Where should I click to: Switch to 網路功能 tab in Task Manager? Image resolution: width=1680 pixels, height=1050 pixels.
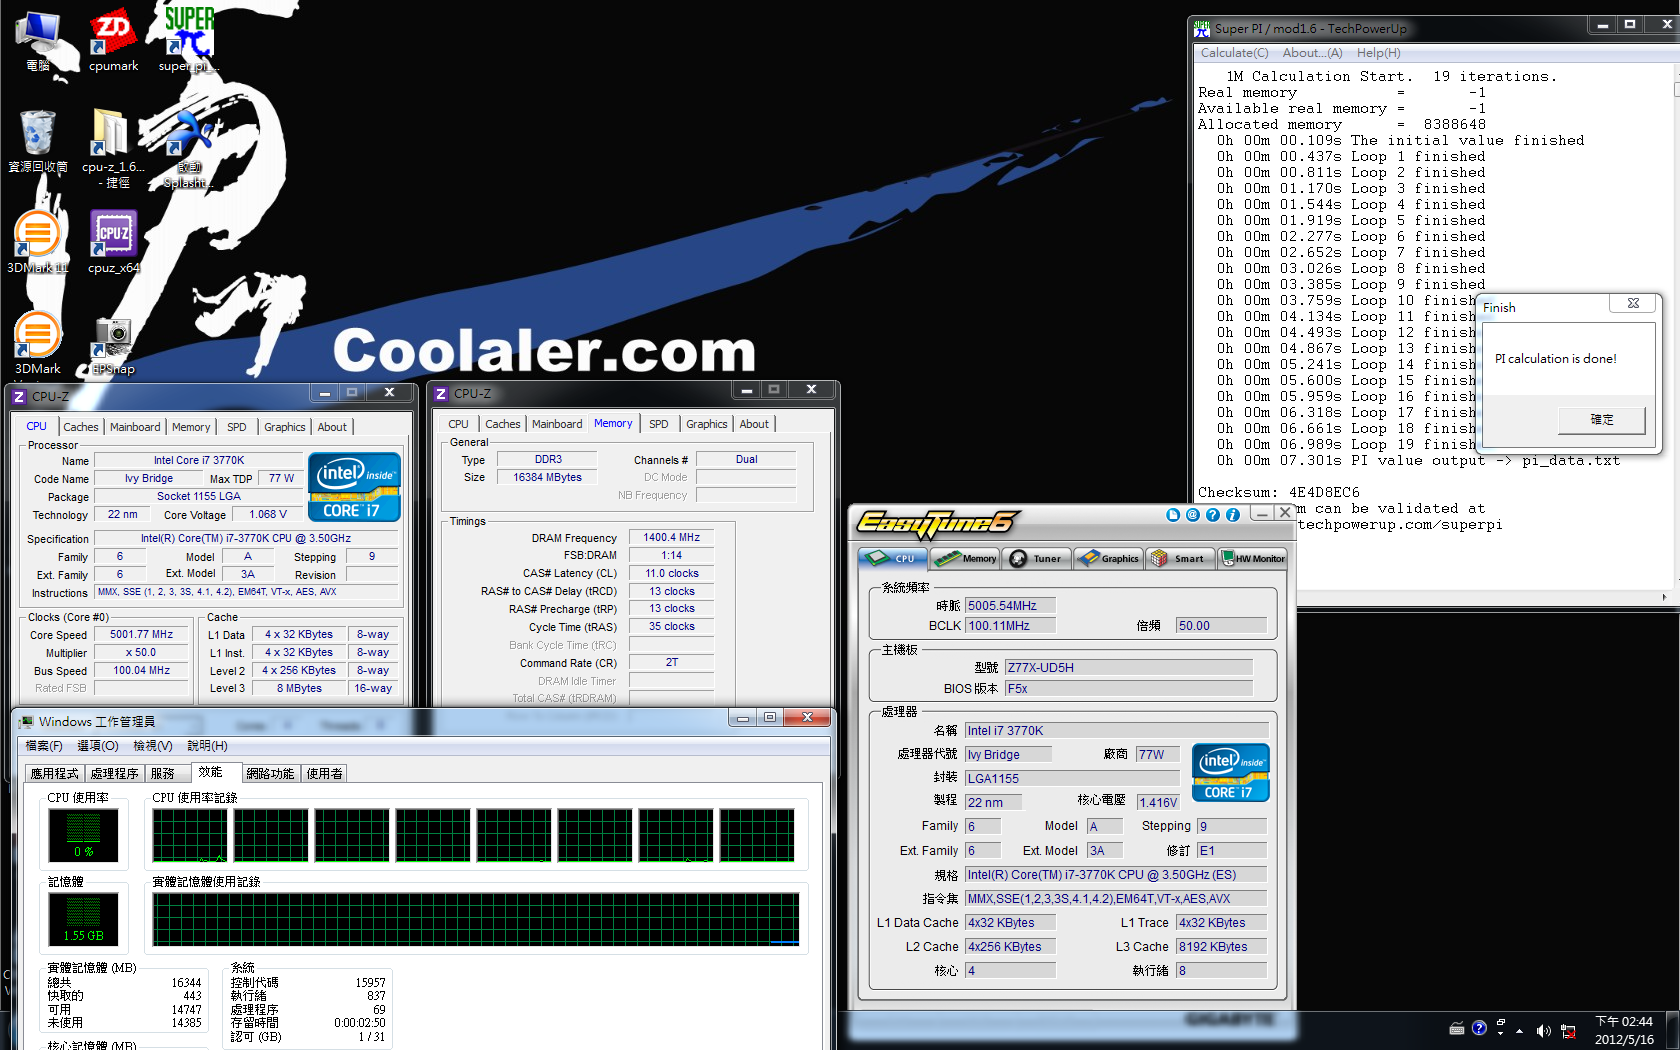[270, 774]
